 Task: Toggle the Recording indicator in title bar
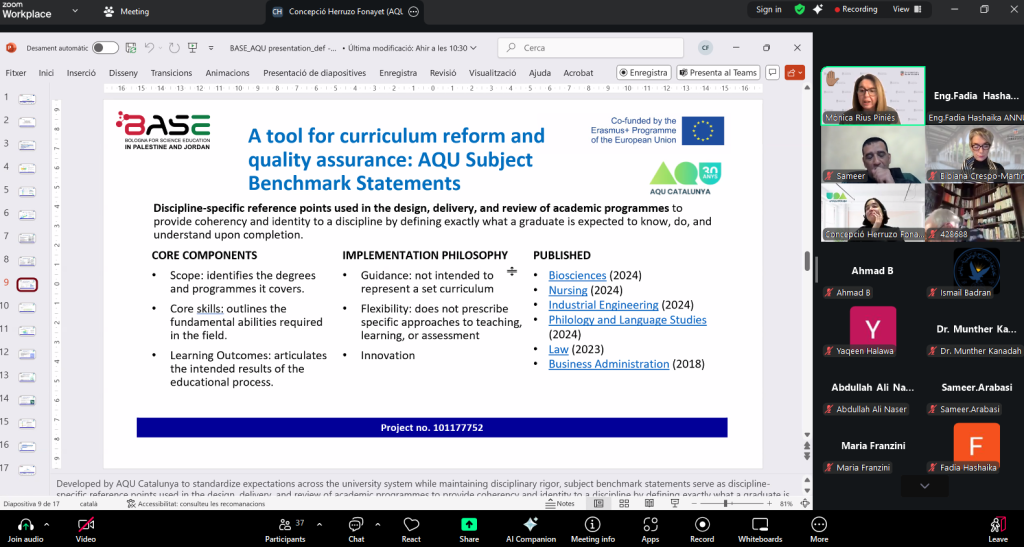click(x=855, y=9)
